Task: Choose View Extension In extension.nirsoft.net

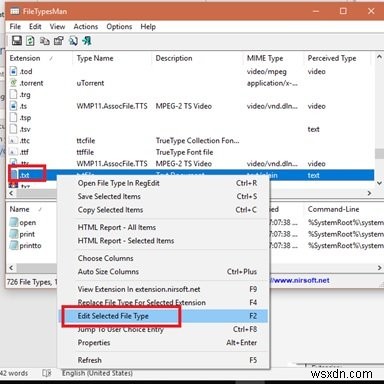Action: click(x=163, y=289)
